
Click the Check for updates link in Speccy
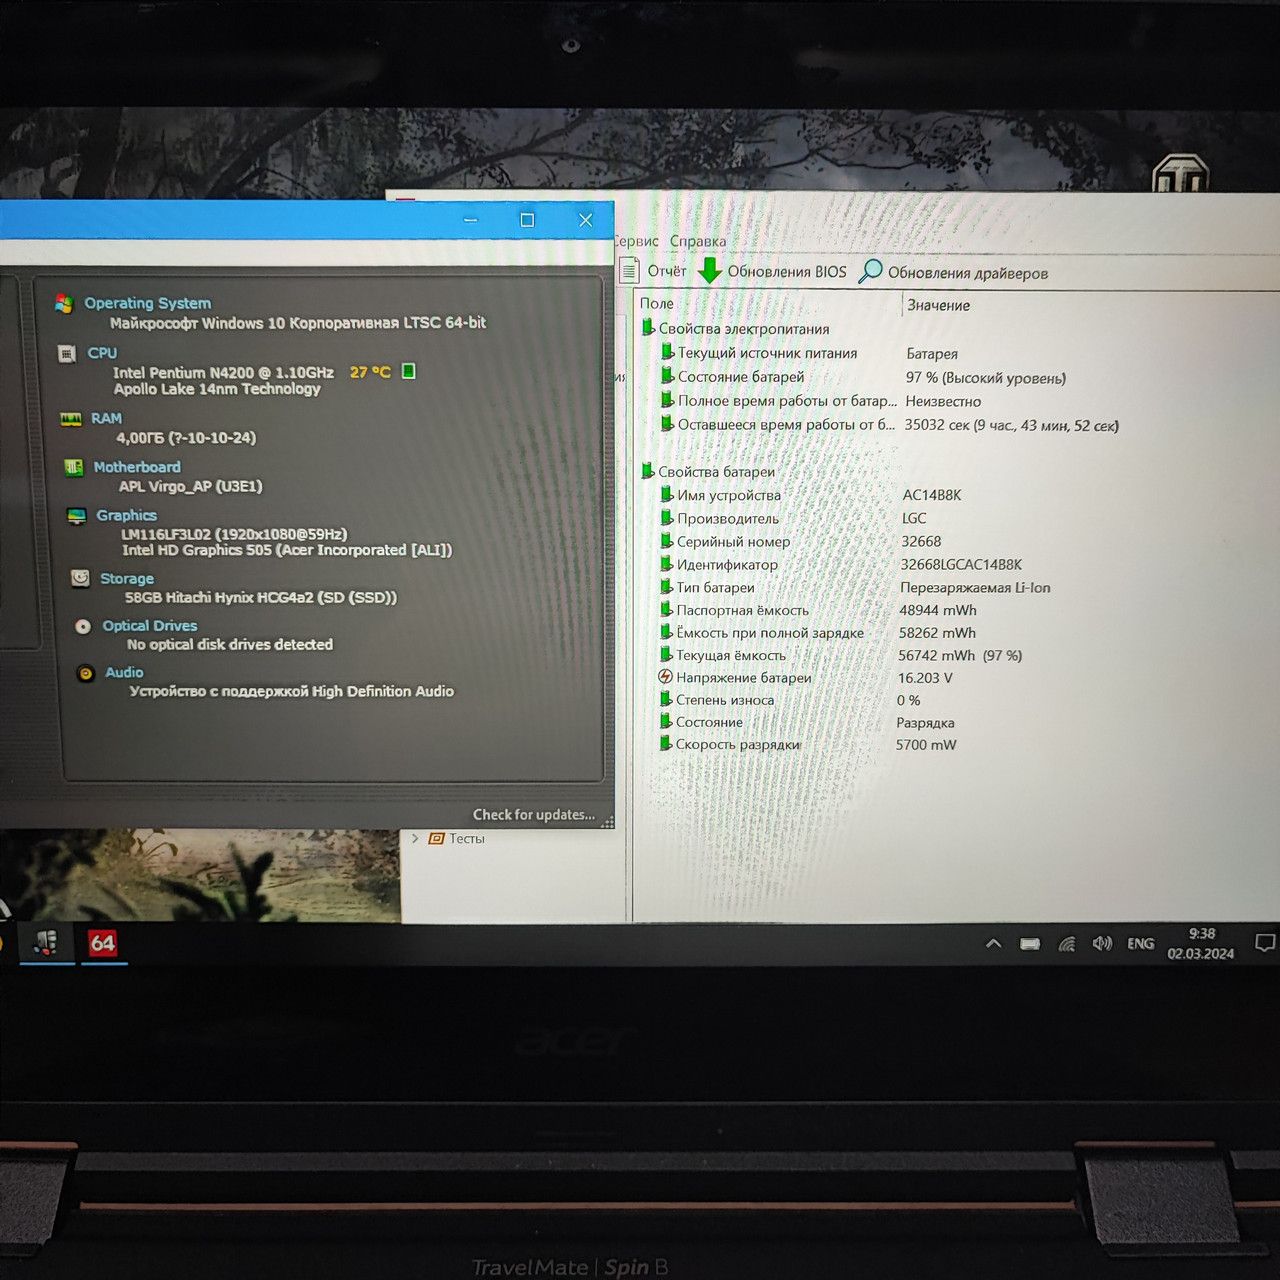[534, 814]
